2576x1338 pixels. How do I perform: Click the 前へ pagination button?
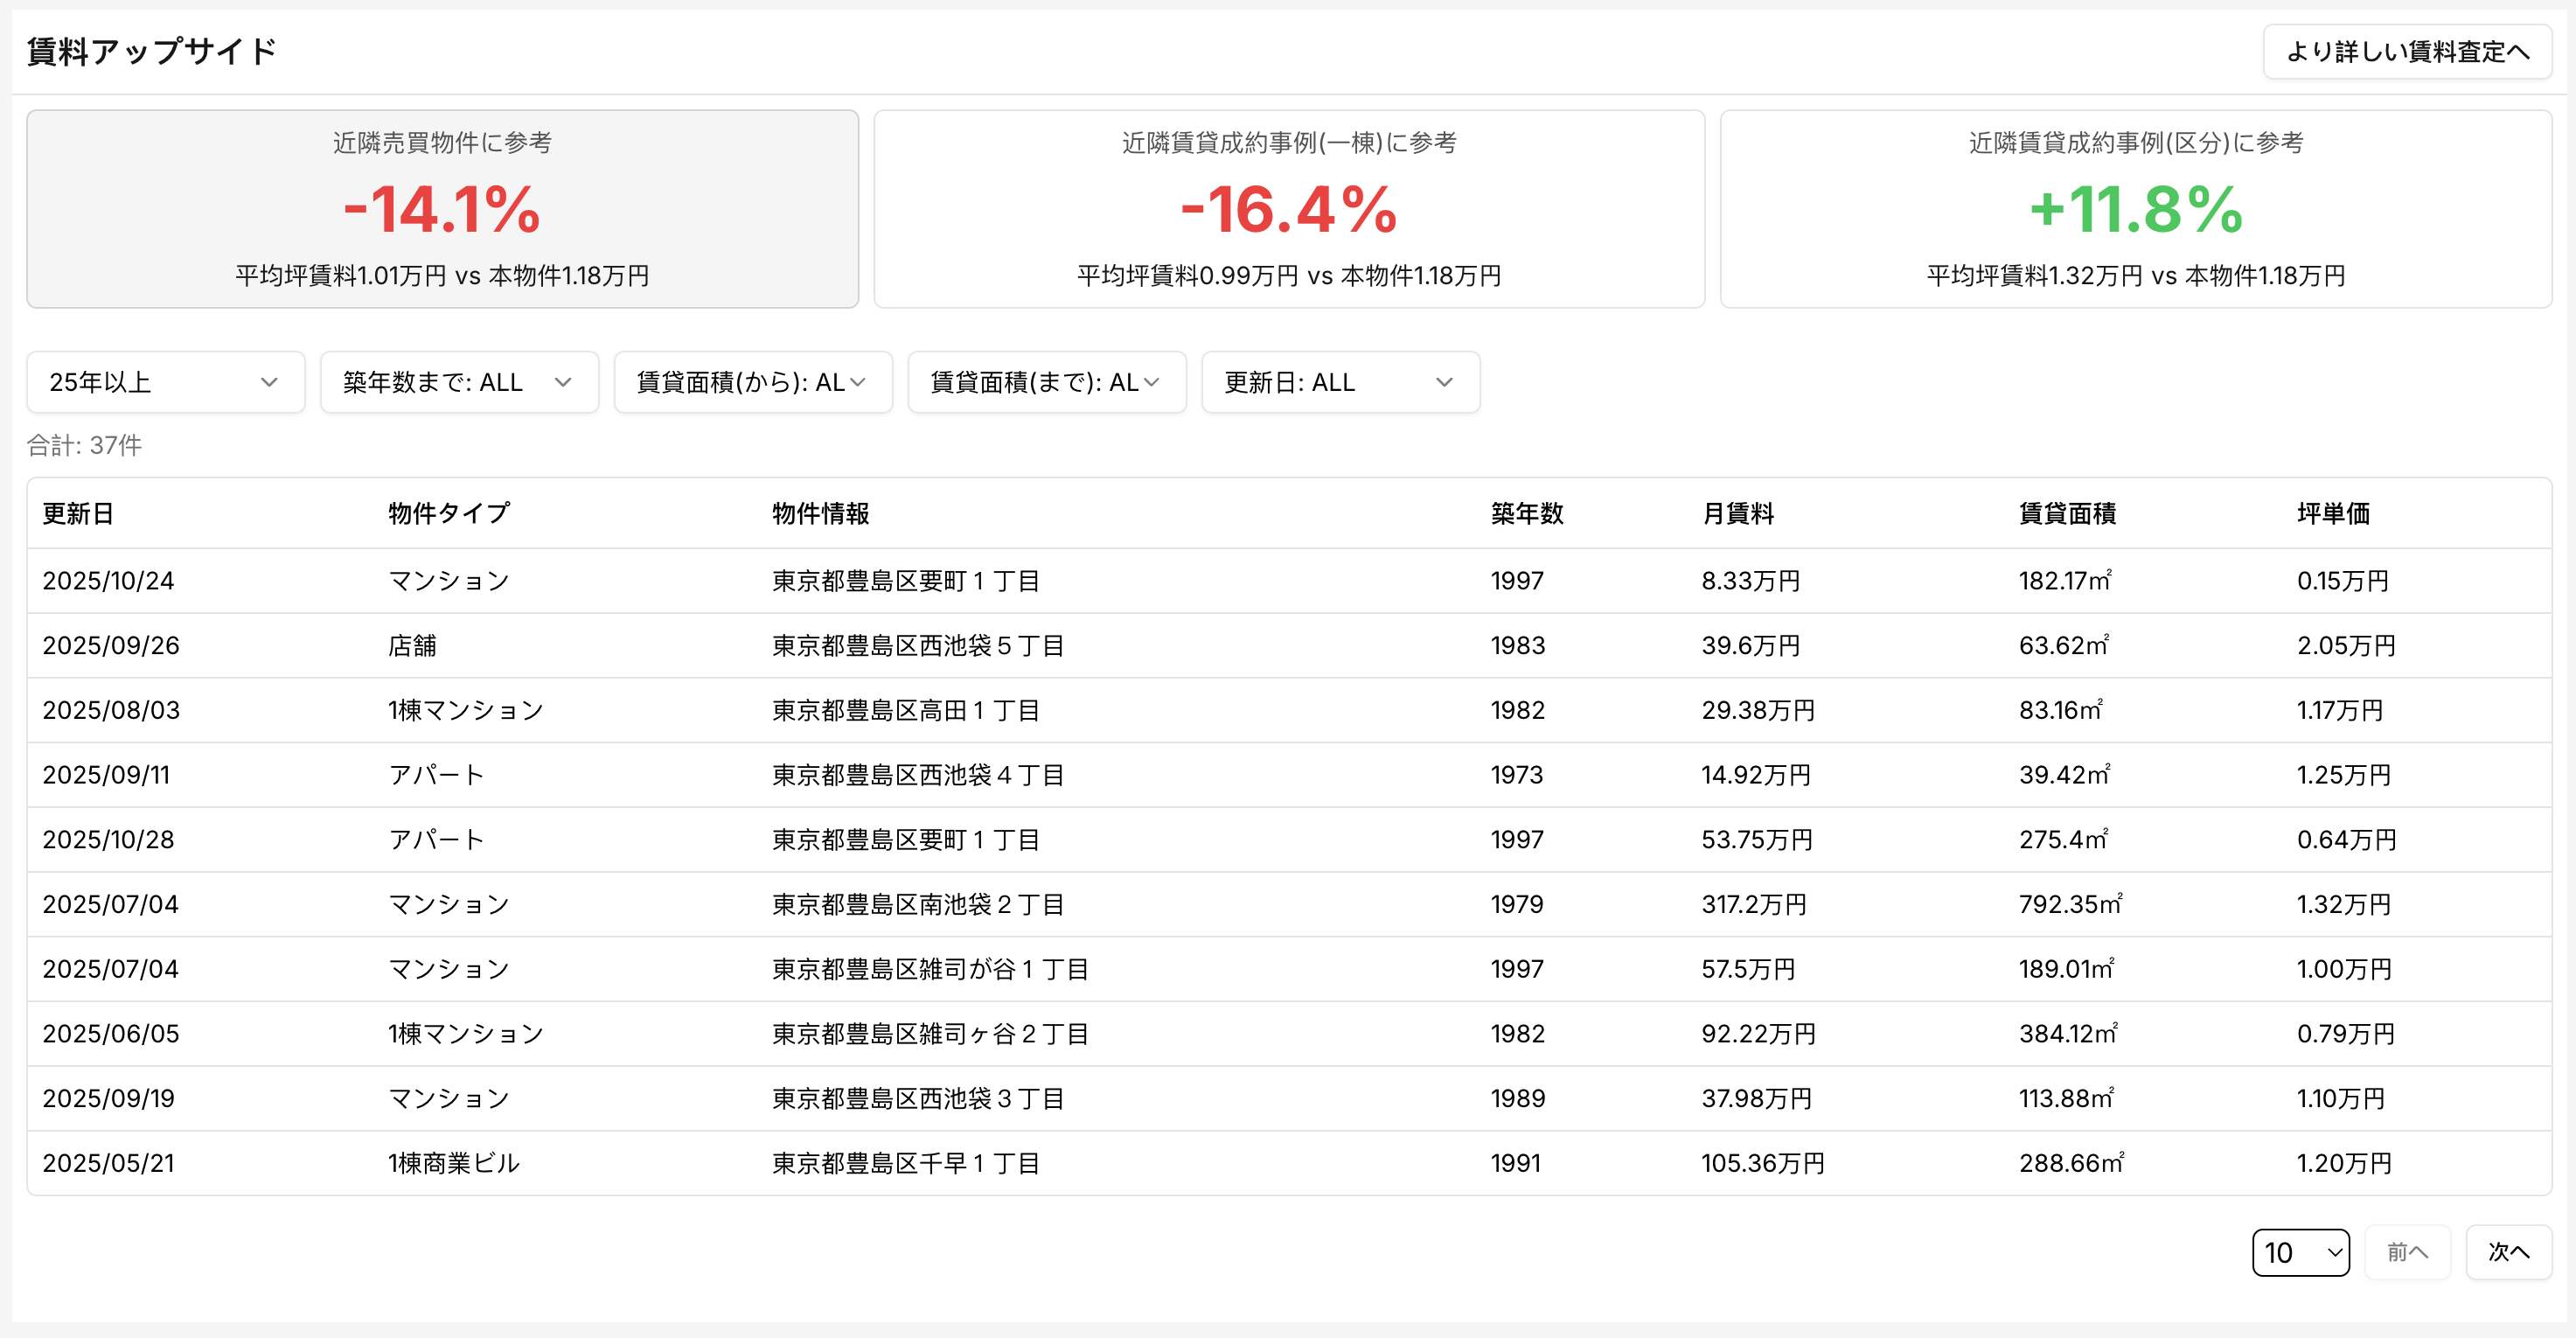click(2408, 1252)
